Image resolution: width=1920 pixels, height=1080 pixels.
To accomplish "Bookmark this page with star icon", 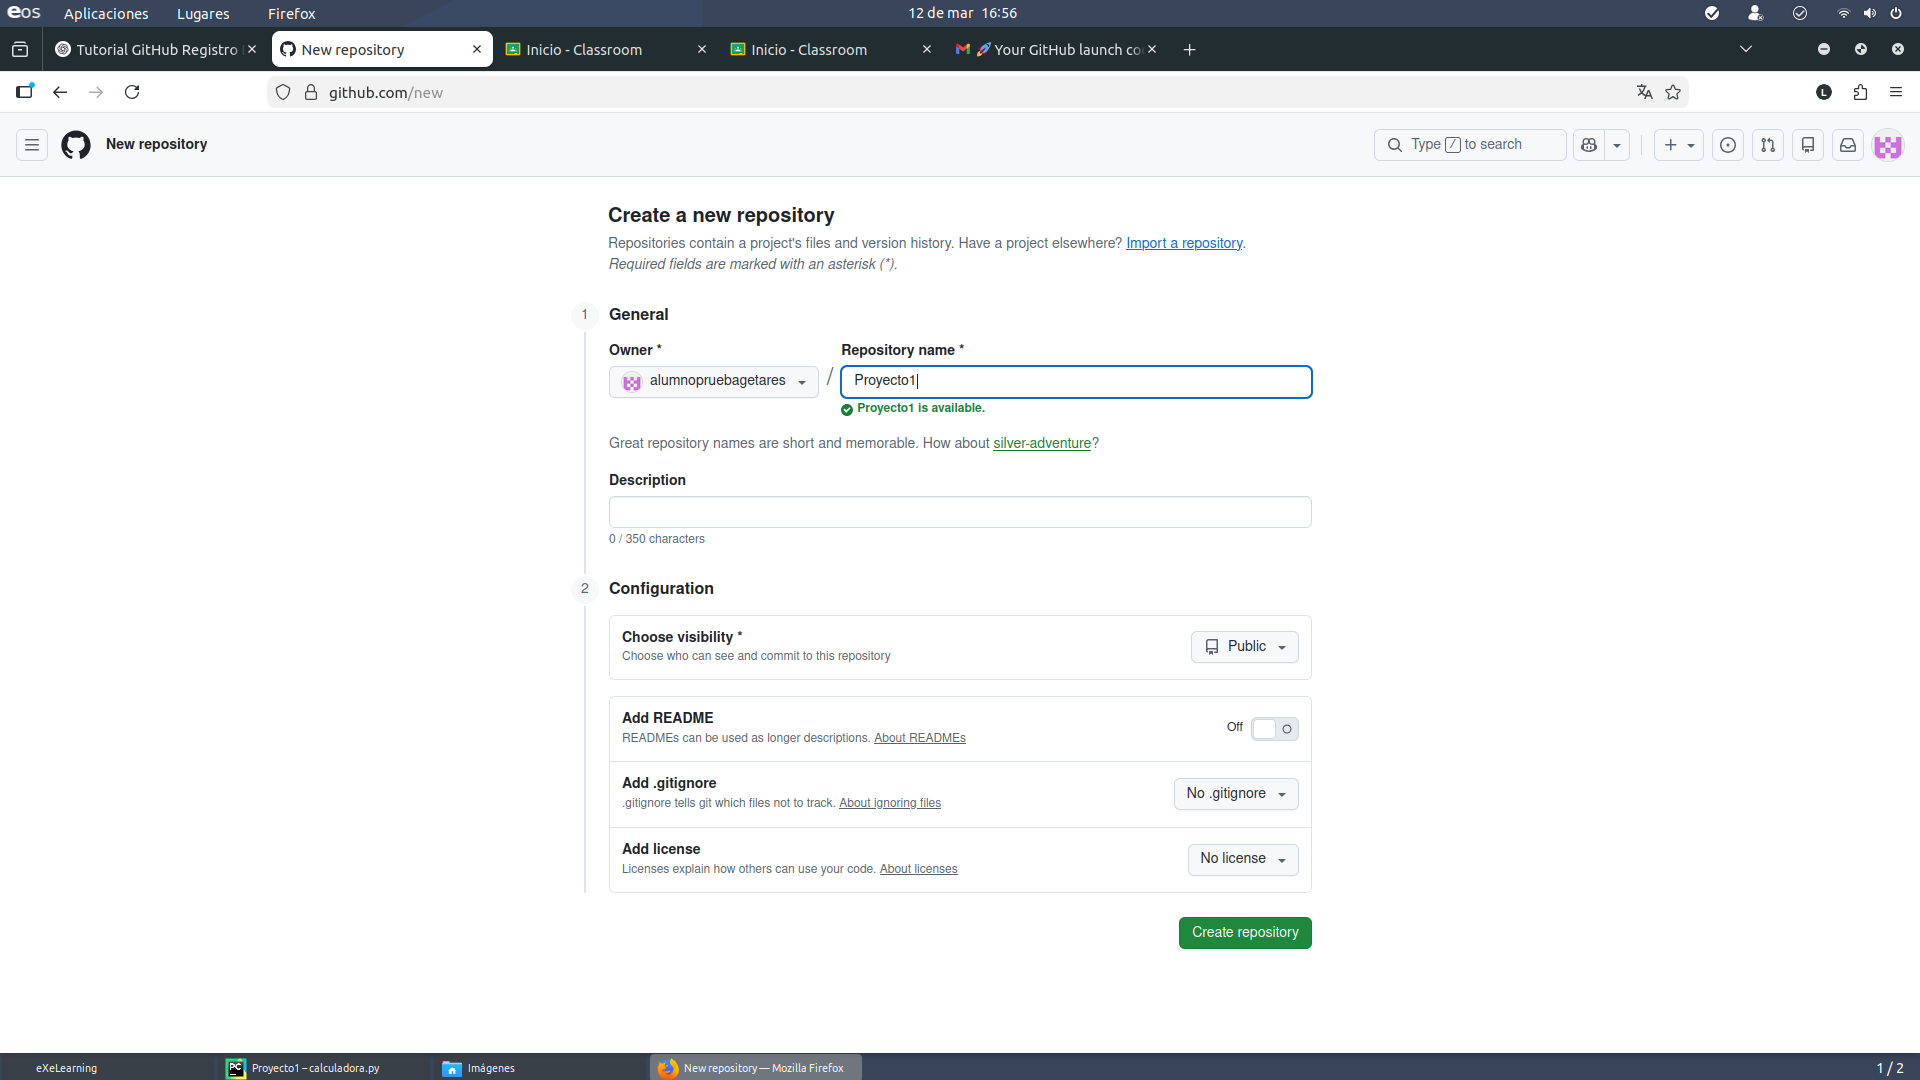I will (1673, 92).
